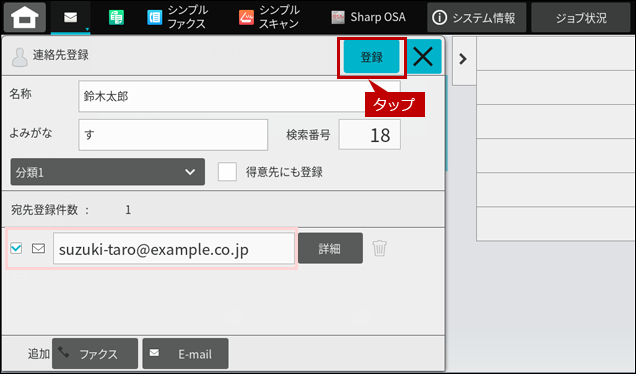Close the contact registration dialog

click(x=423, y=57)
